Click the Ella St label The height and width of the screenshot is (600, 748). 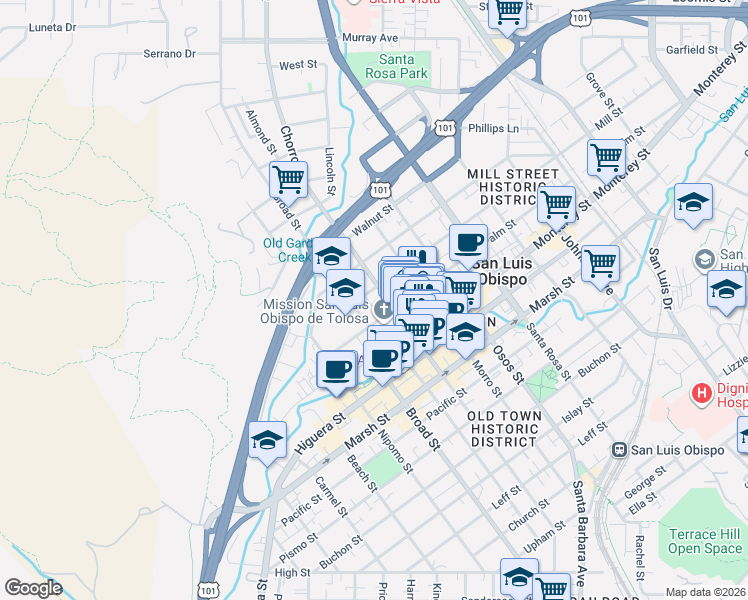coord(643,503)
